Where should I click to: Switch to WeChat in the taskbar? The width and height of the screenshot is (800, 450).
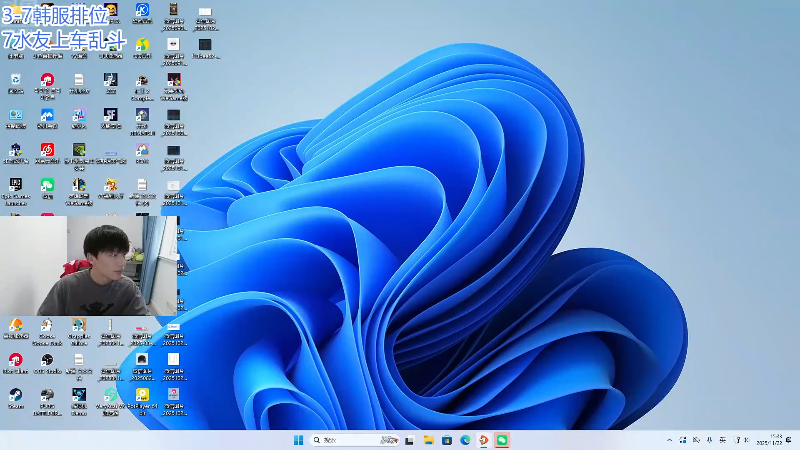point(502,440)
